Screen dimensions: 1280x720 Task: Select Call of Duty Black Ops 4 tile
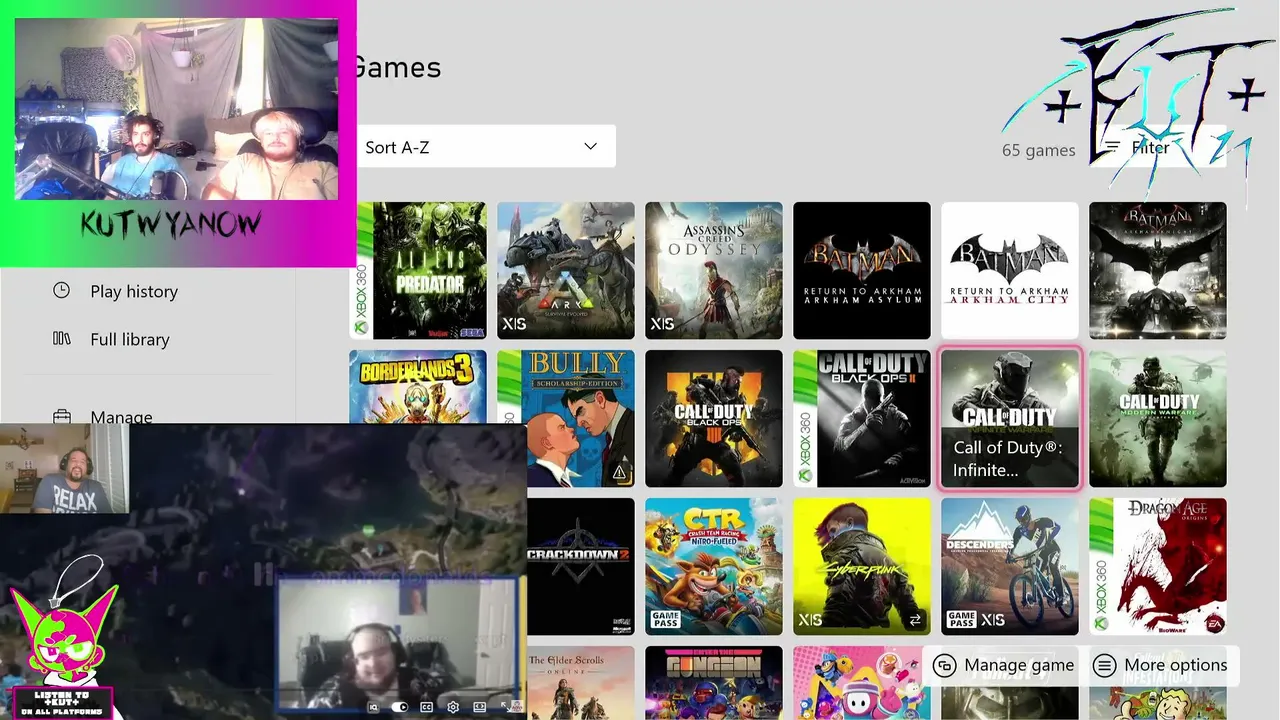(x=714, y=418)
